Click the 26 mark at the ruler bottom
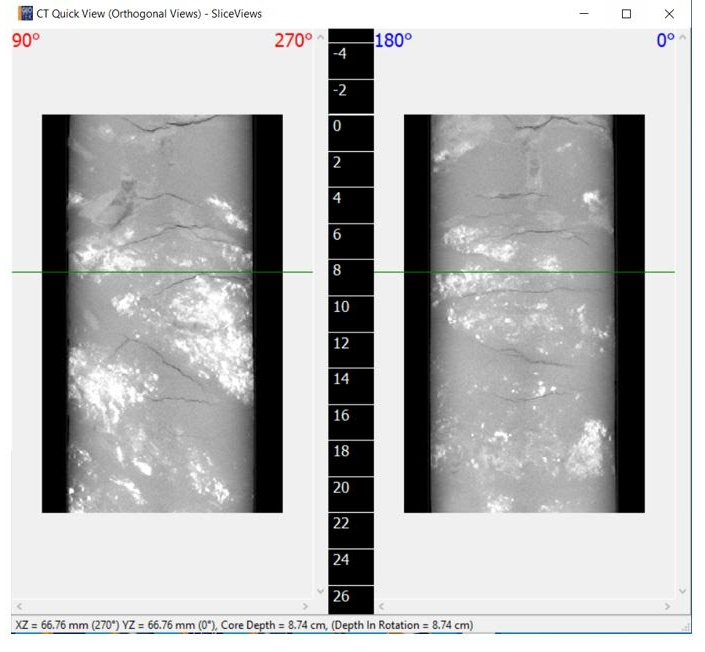This screenshot has width=705, height=652. (x=341, y=596)
